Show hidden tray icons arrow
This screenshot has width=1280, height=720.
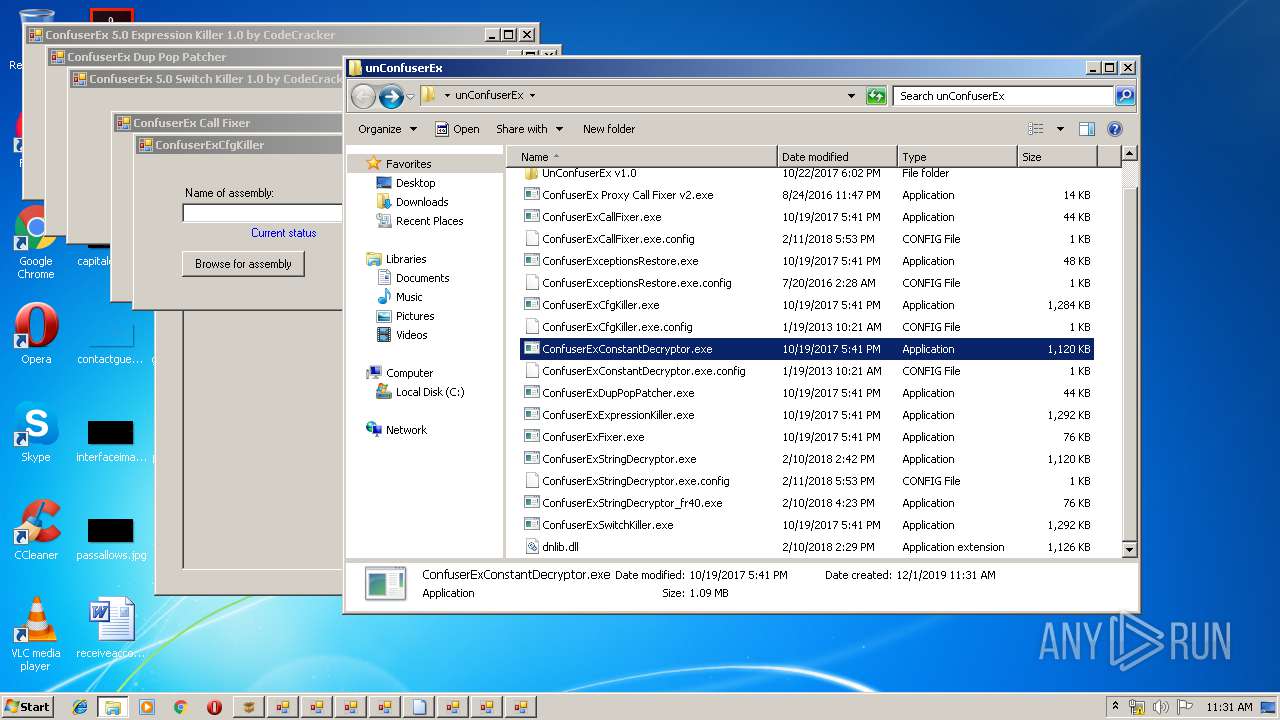(1116, 706)
